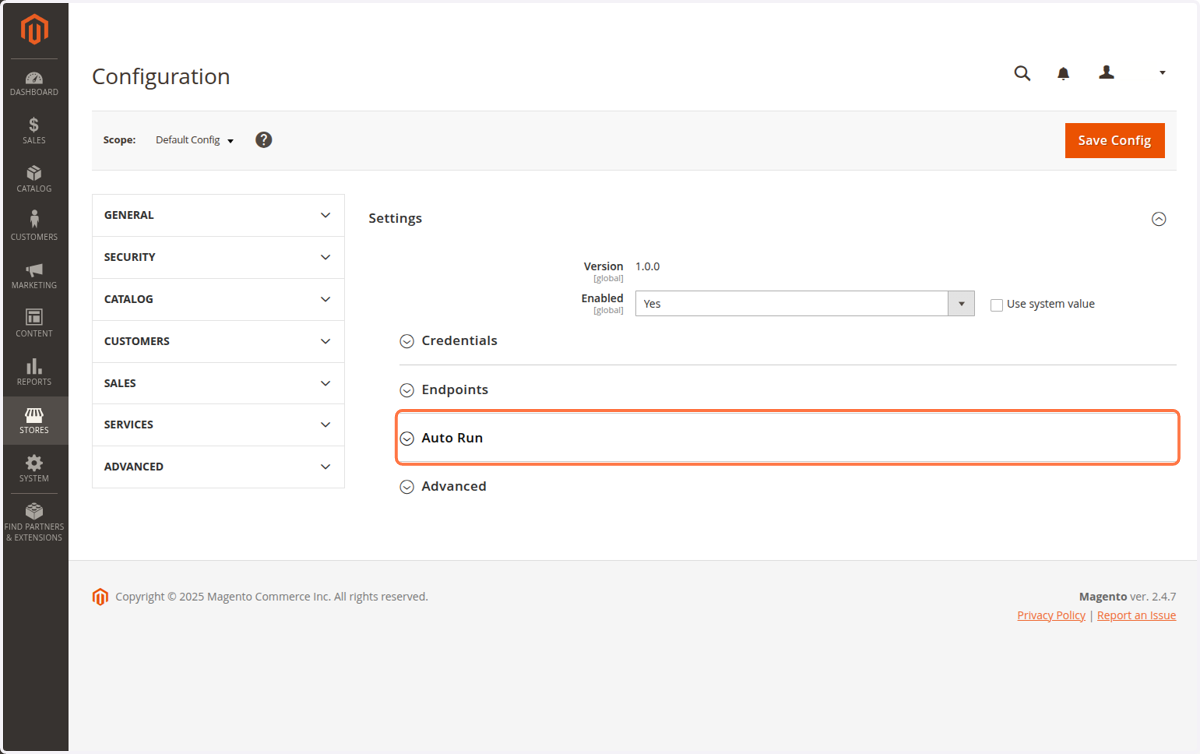Expand the GENERAL config tab

coord(218,215)
